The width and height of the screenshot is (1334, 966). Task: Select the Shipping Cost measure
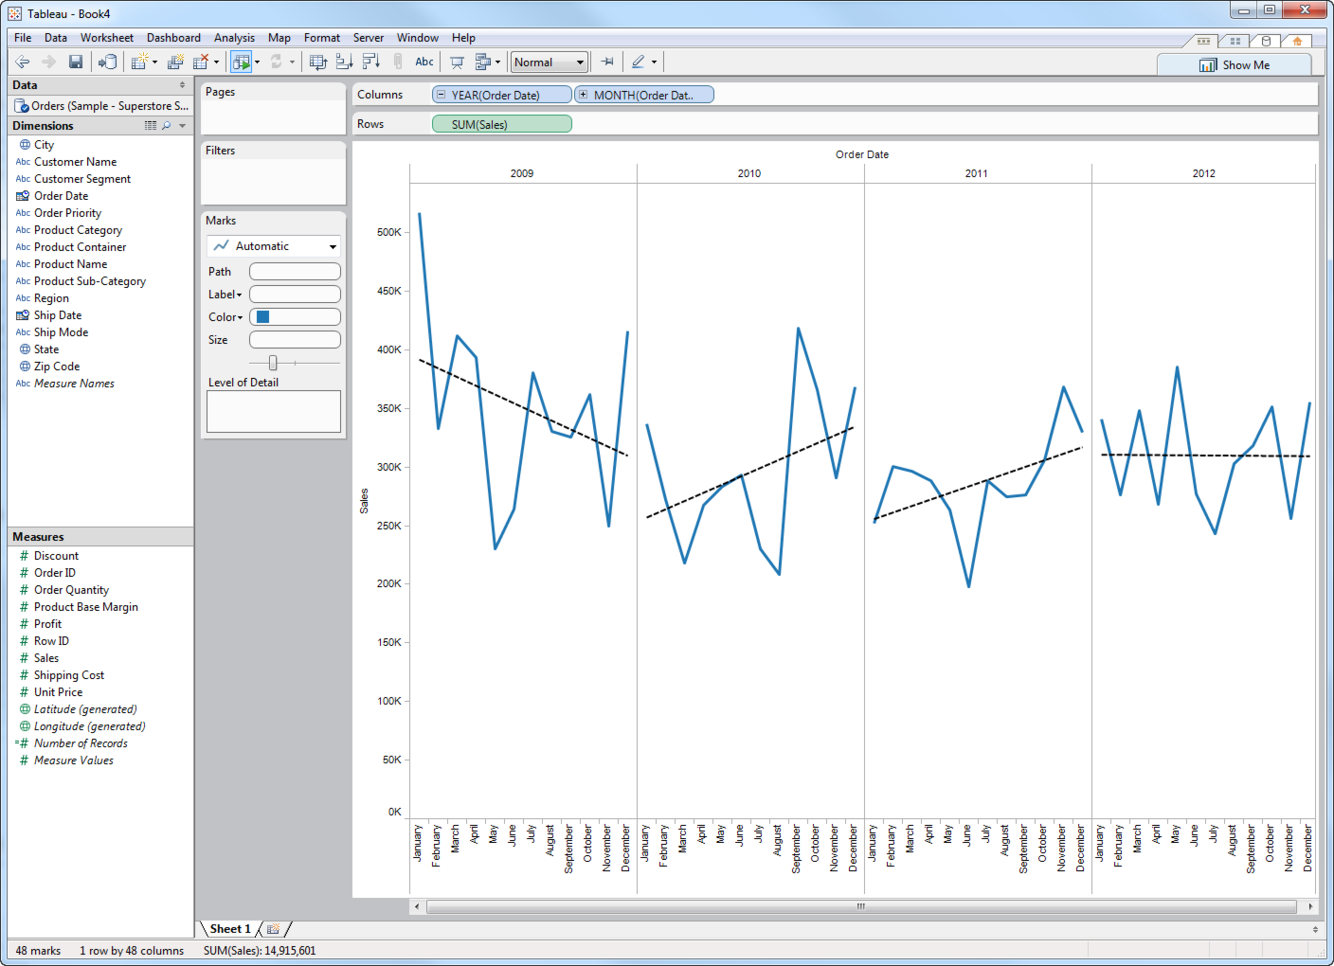click(x=69, y=675)
